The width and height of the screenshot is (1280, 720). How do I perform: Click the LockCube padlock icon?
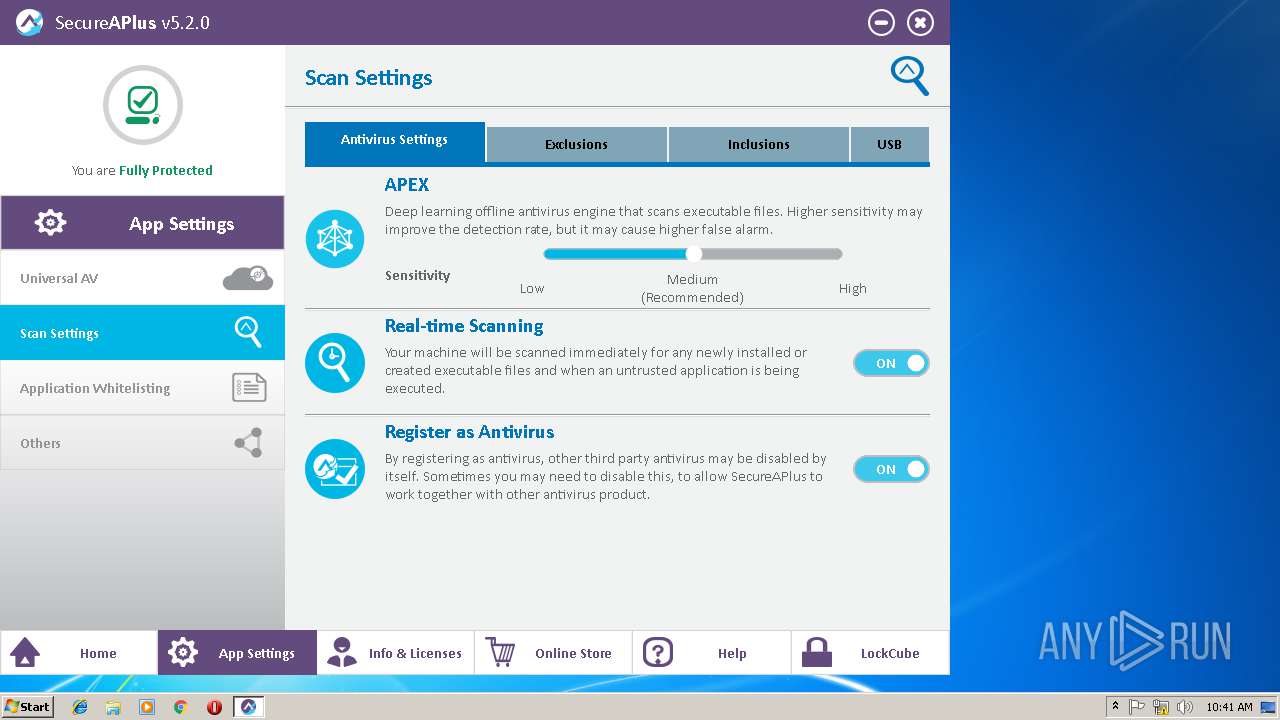817,653
